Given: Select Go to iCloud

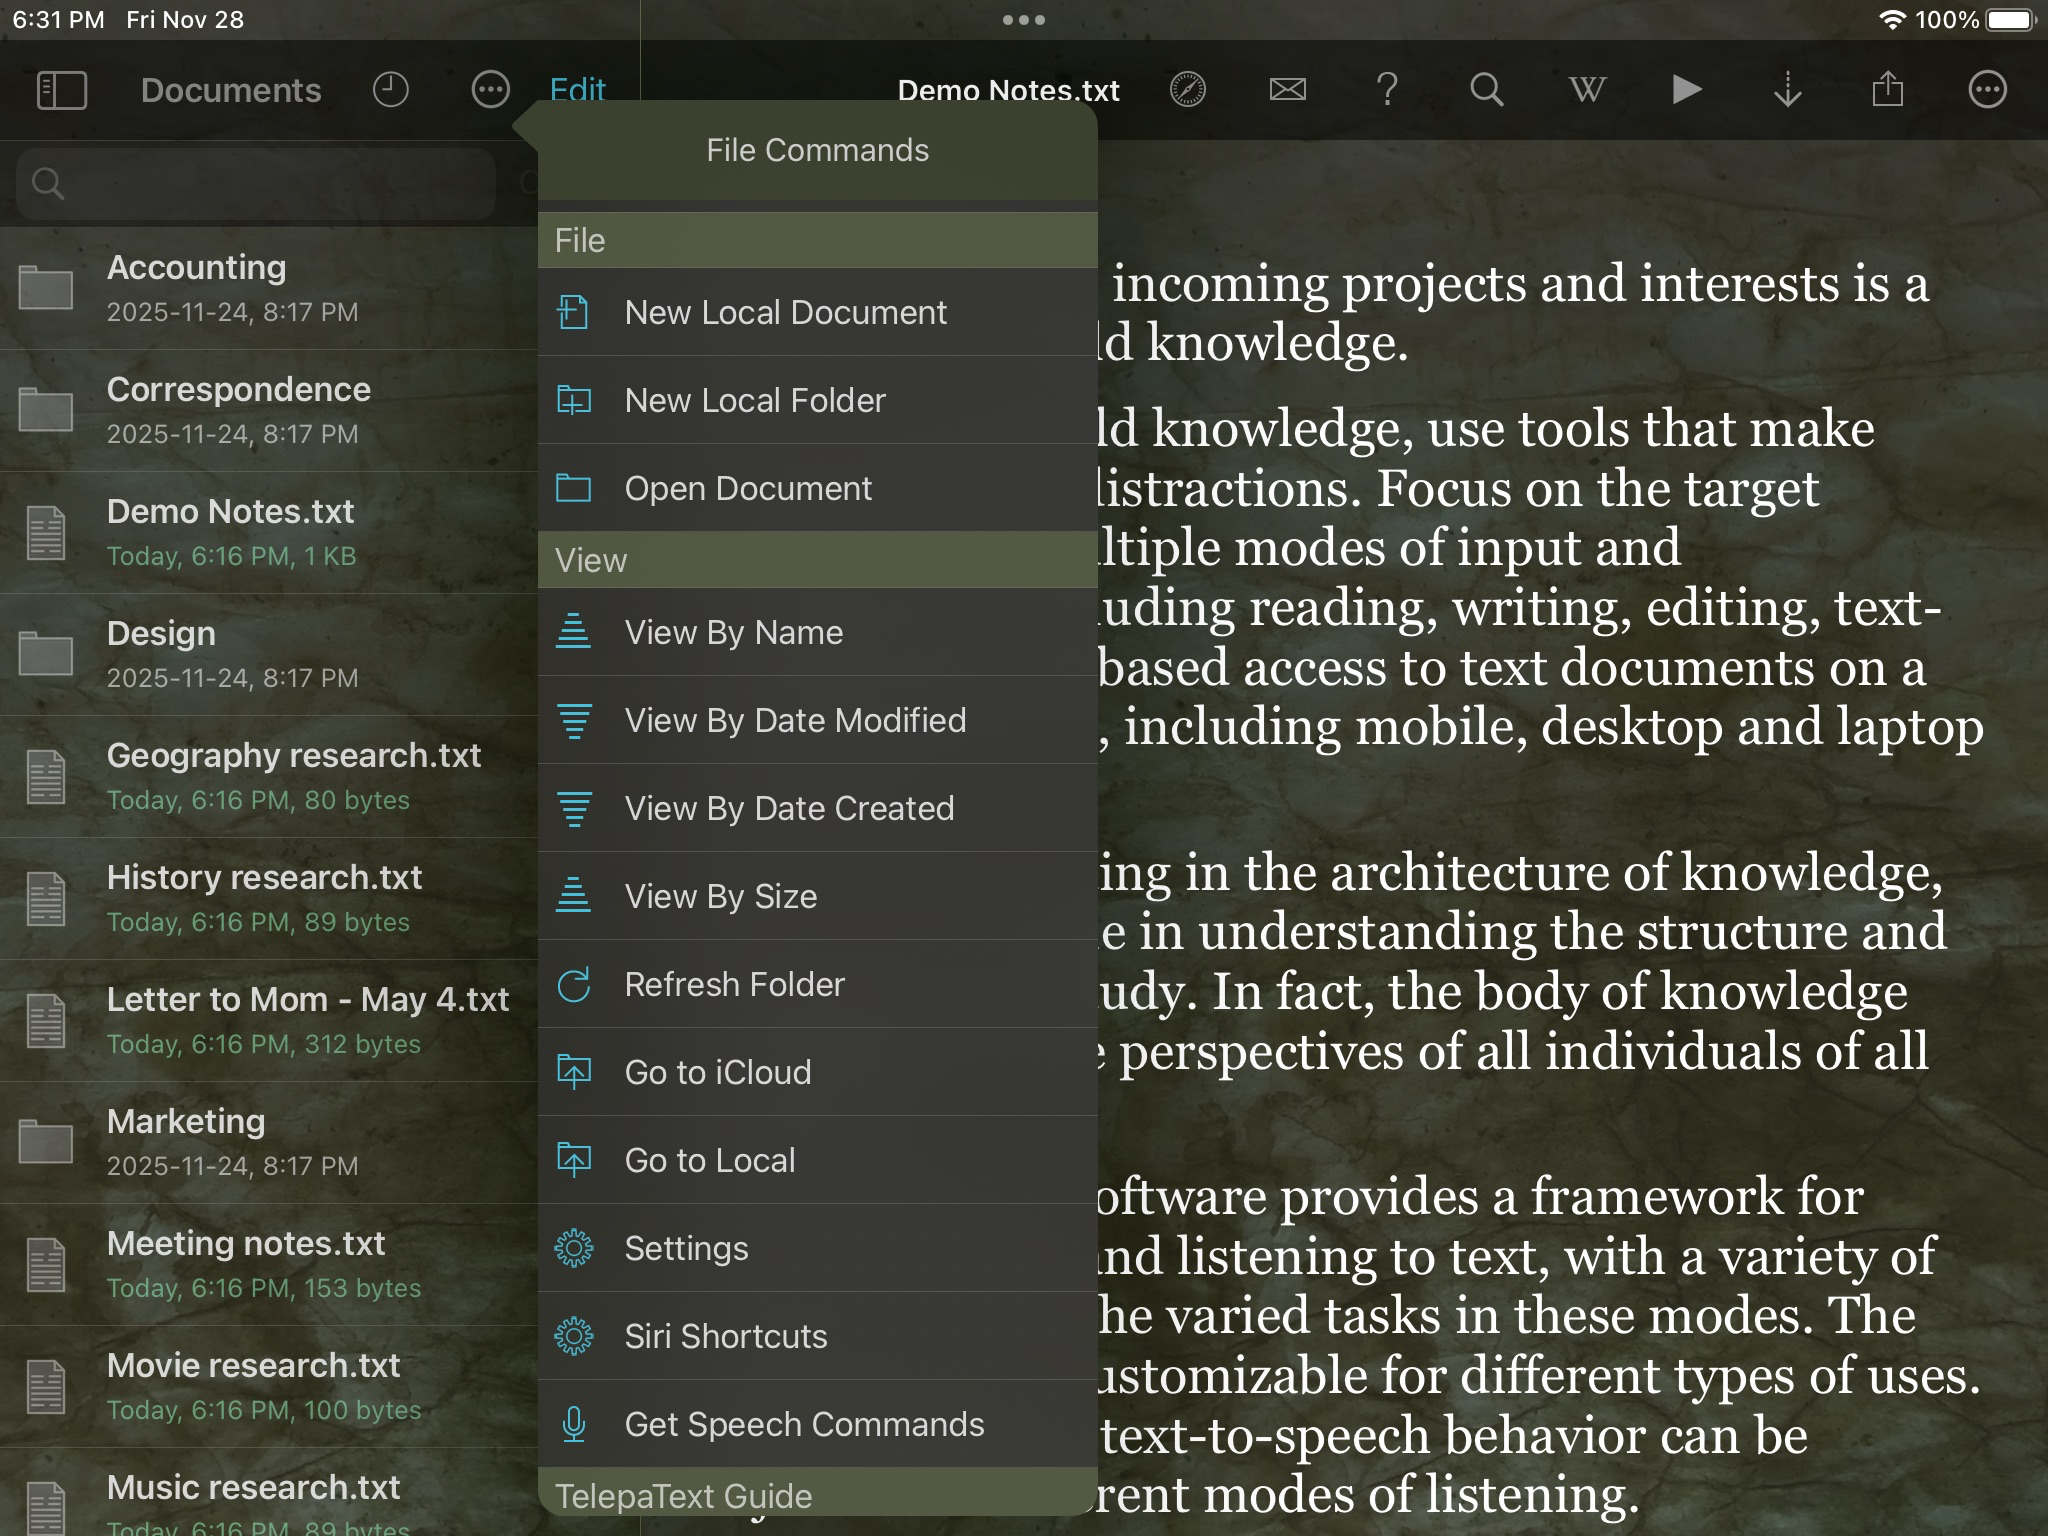Looking at the screenshot, I should 718,1073.
